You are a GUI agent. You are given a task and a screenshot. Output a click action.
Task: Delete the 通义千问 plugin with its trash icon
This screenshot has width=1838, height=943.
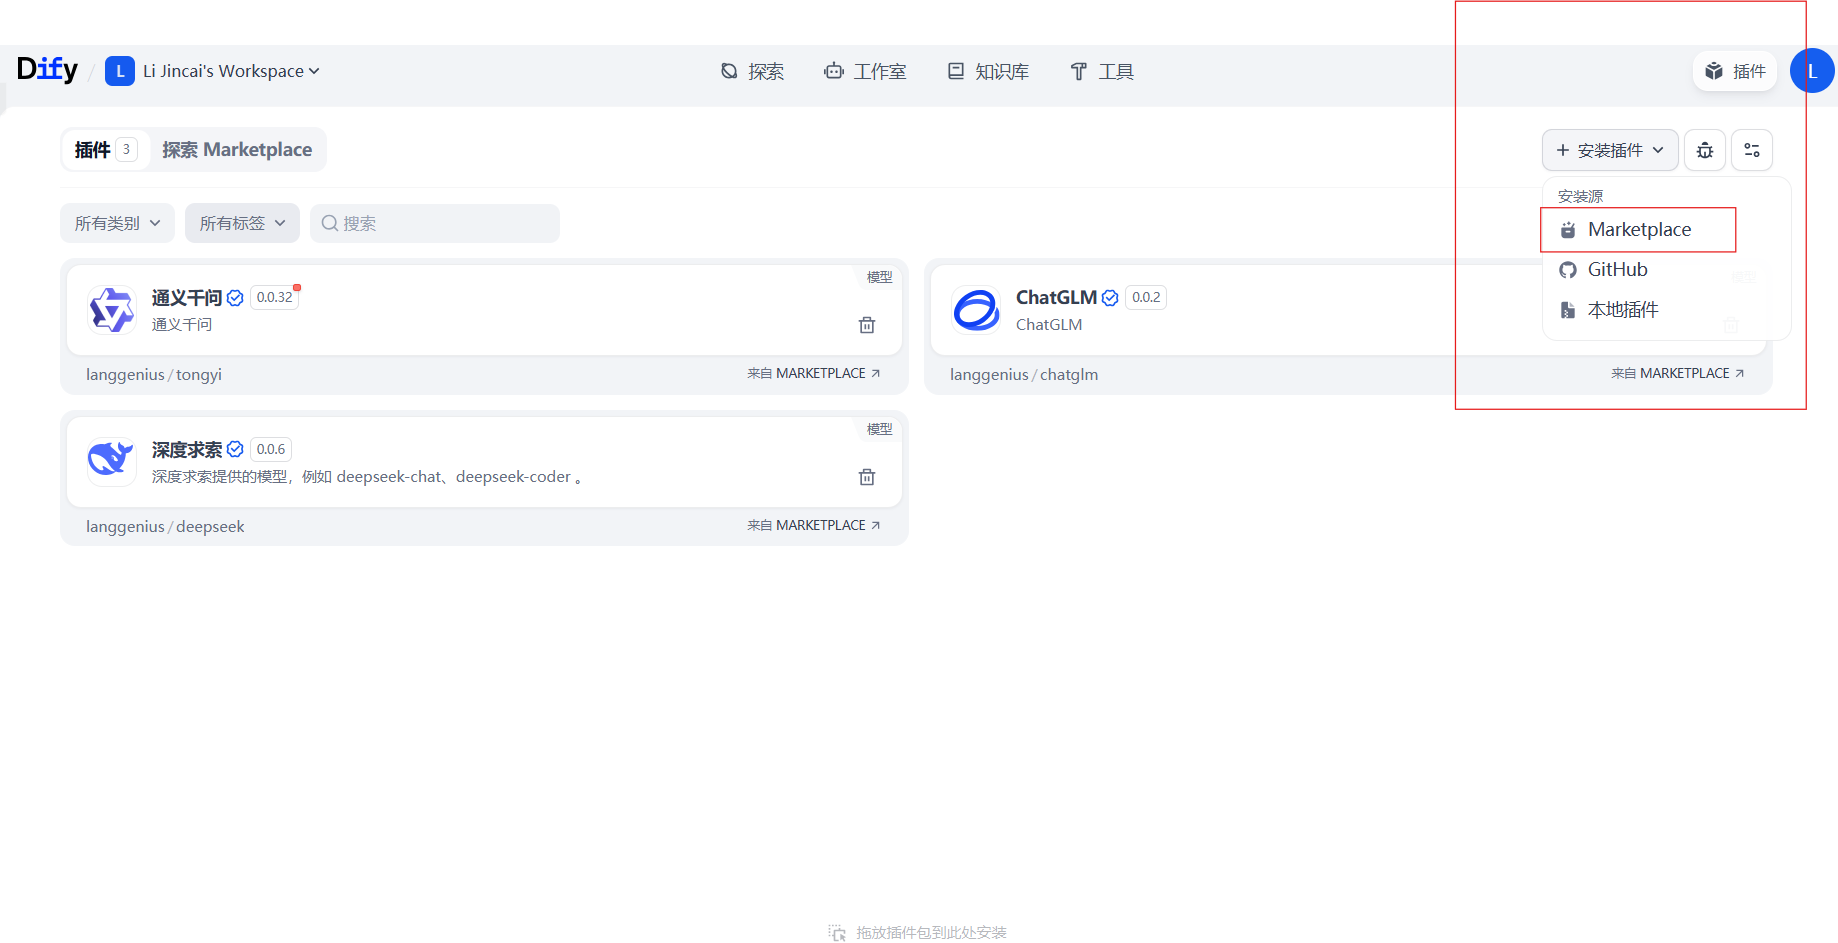coord(866,325)
